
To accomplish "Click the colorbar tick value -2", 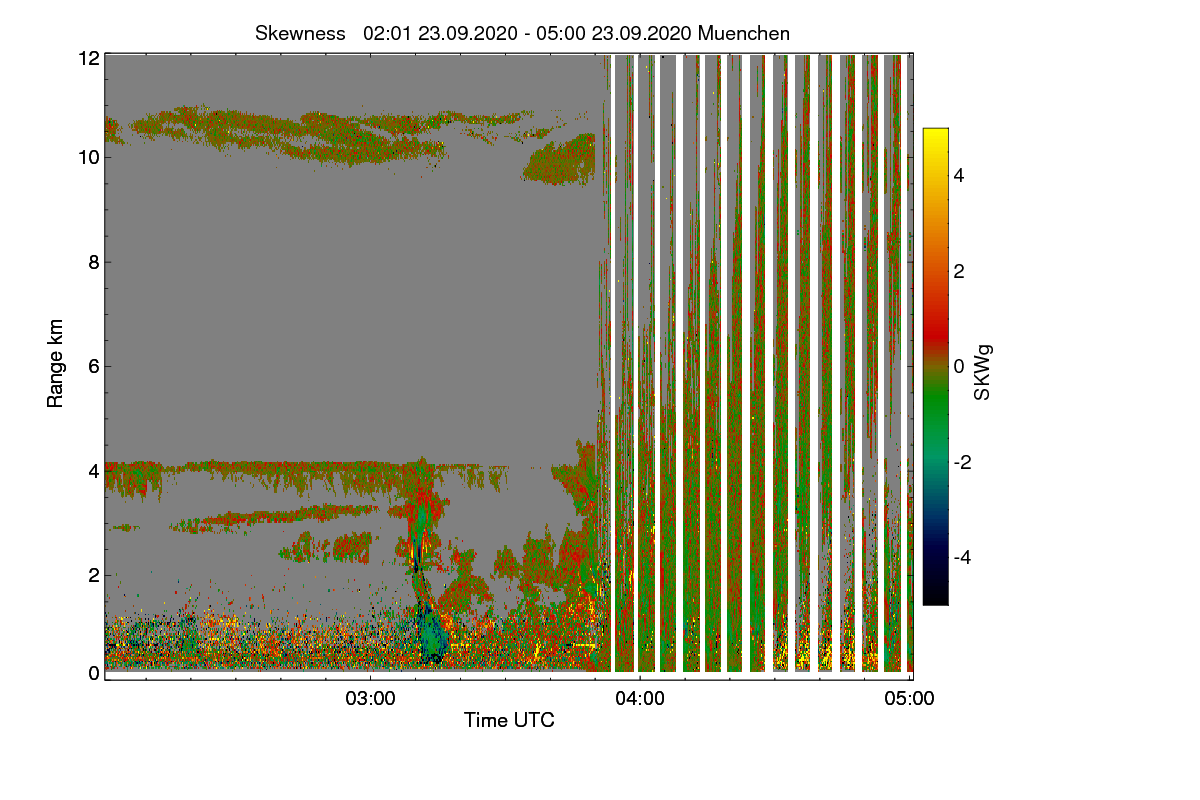I will point(964,462).
